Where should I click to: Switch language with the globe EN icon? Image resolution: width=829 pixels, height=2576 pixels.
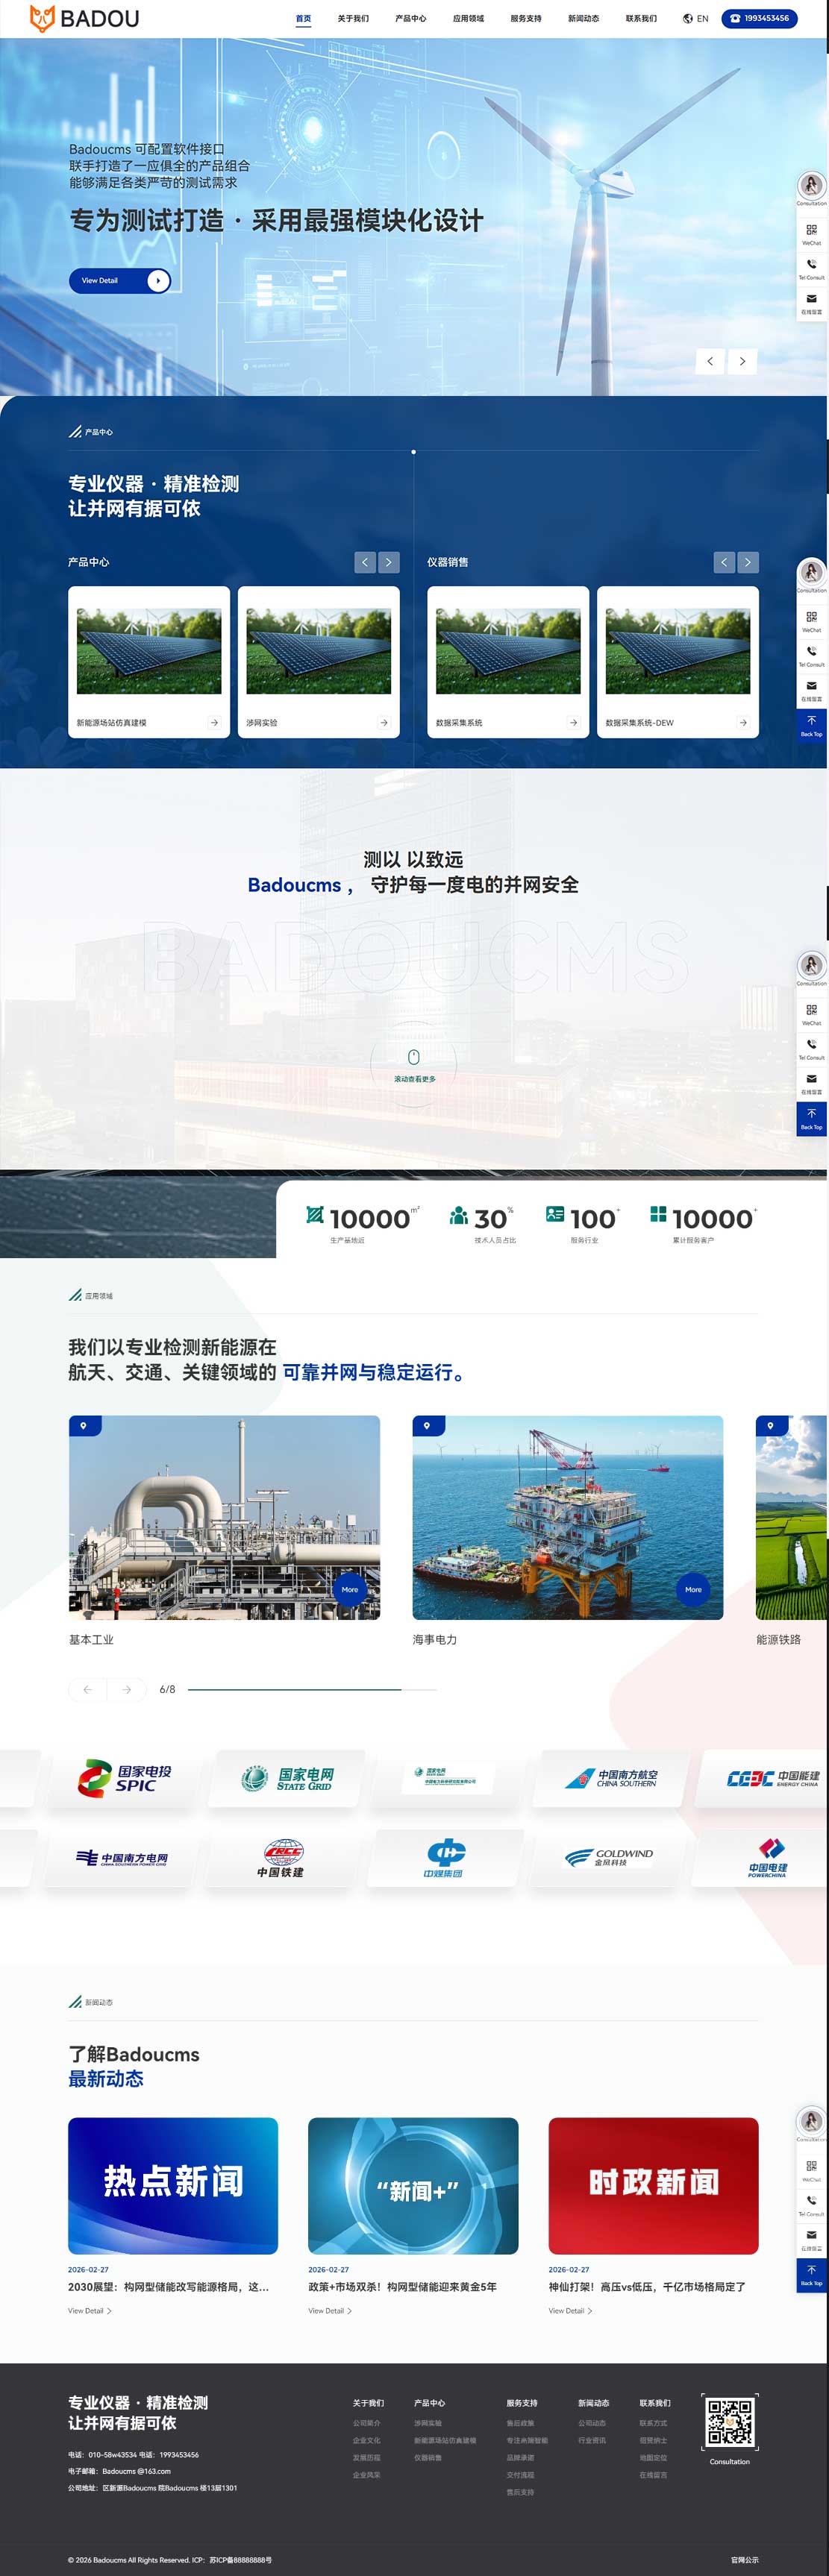[x=695, y=18]
